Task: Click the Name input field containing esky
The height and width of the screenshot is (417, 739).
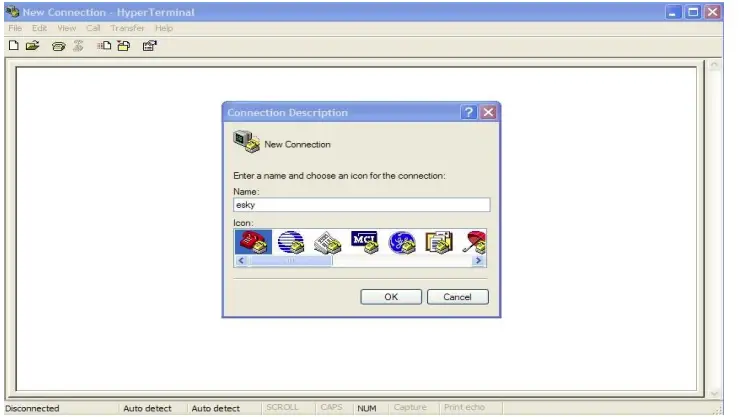Action: [x=361, y=204]
